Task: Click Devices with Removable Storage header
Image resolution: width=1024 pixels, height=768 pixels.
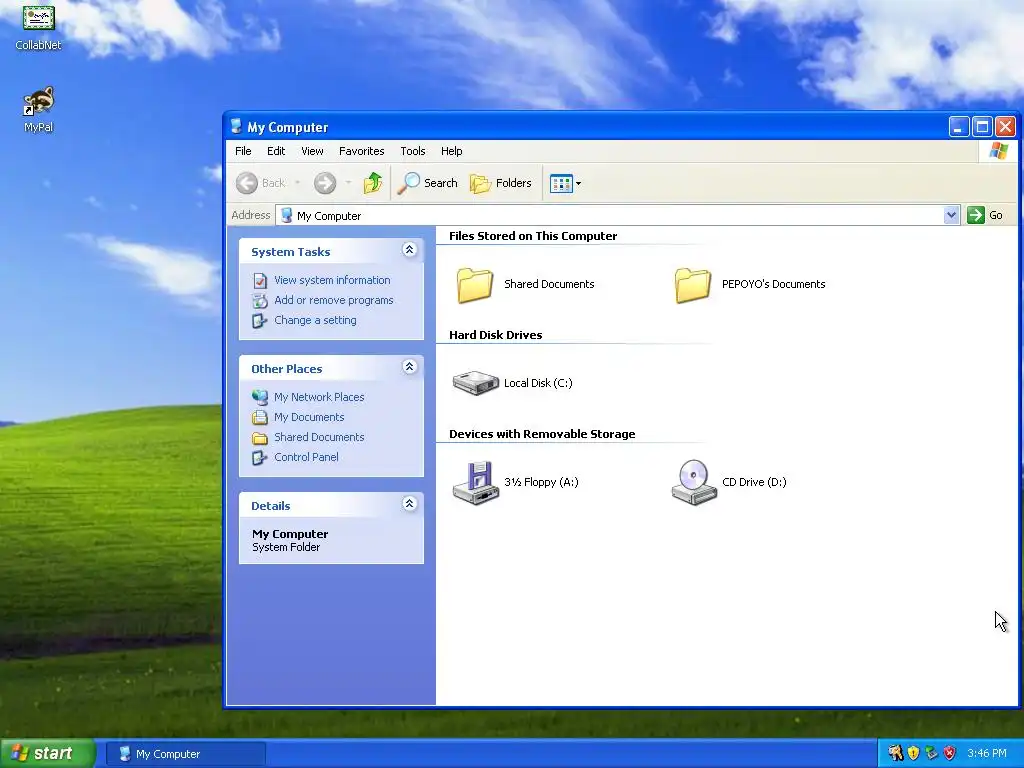Action: pos(542,434)
